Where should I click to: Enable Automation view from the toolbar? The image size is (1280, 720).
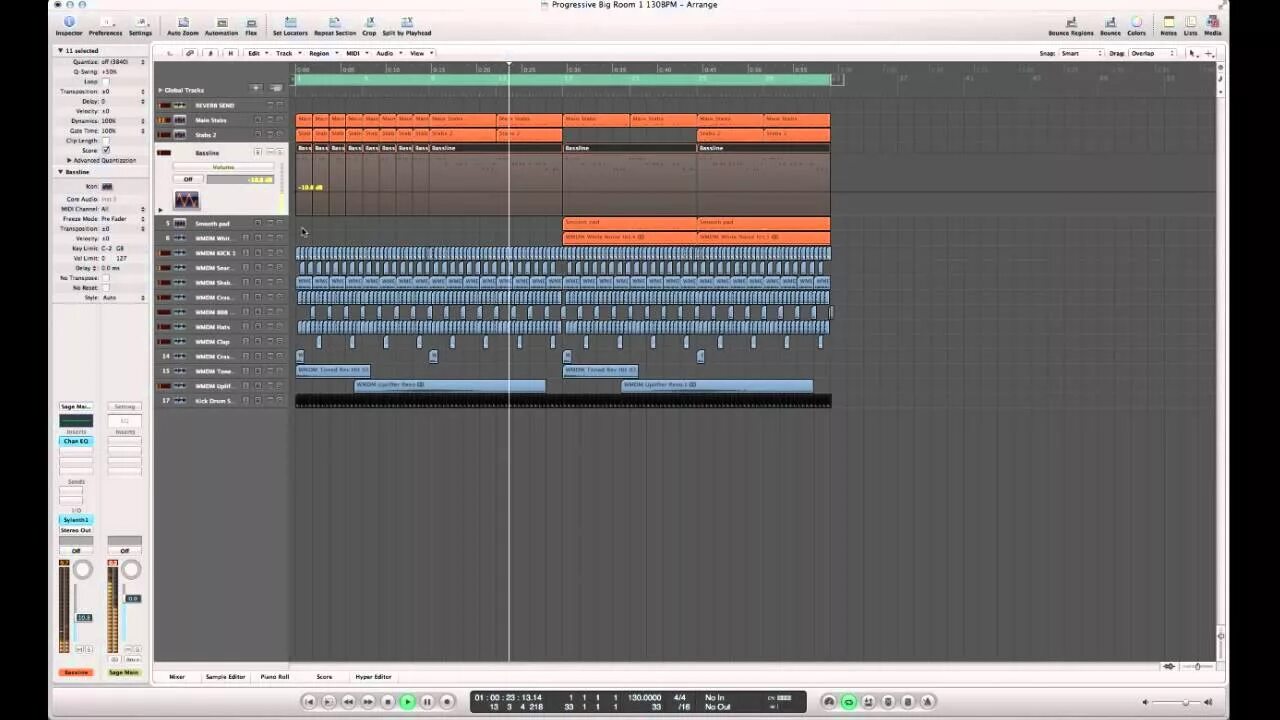221,26
